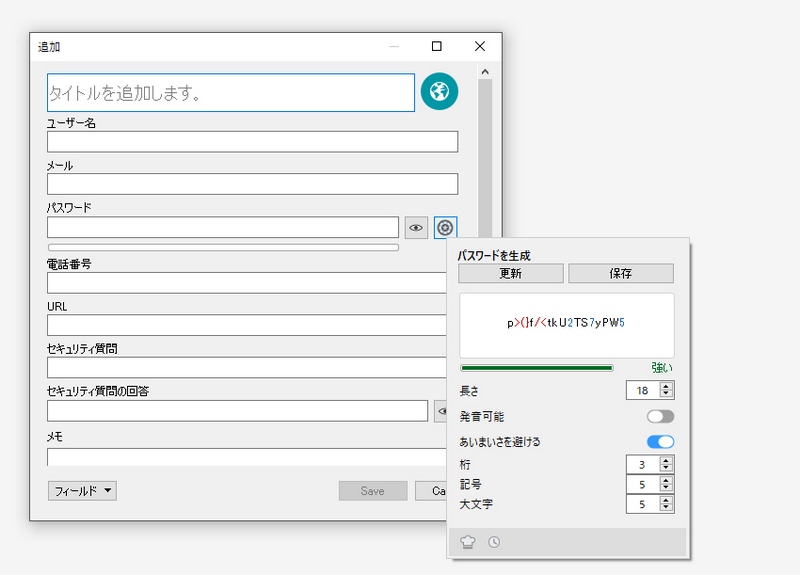Open password history clock icon
Screen dimensions: 800x575
click(494, 542)
